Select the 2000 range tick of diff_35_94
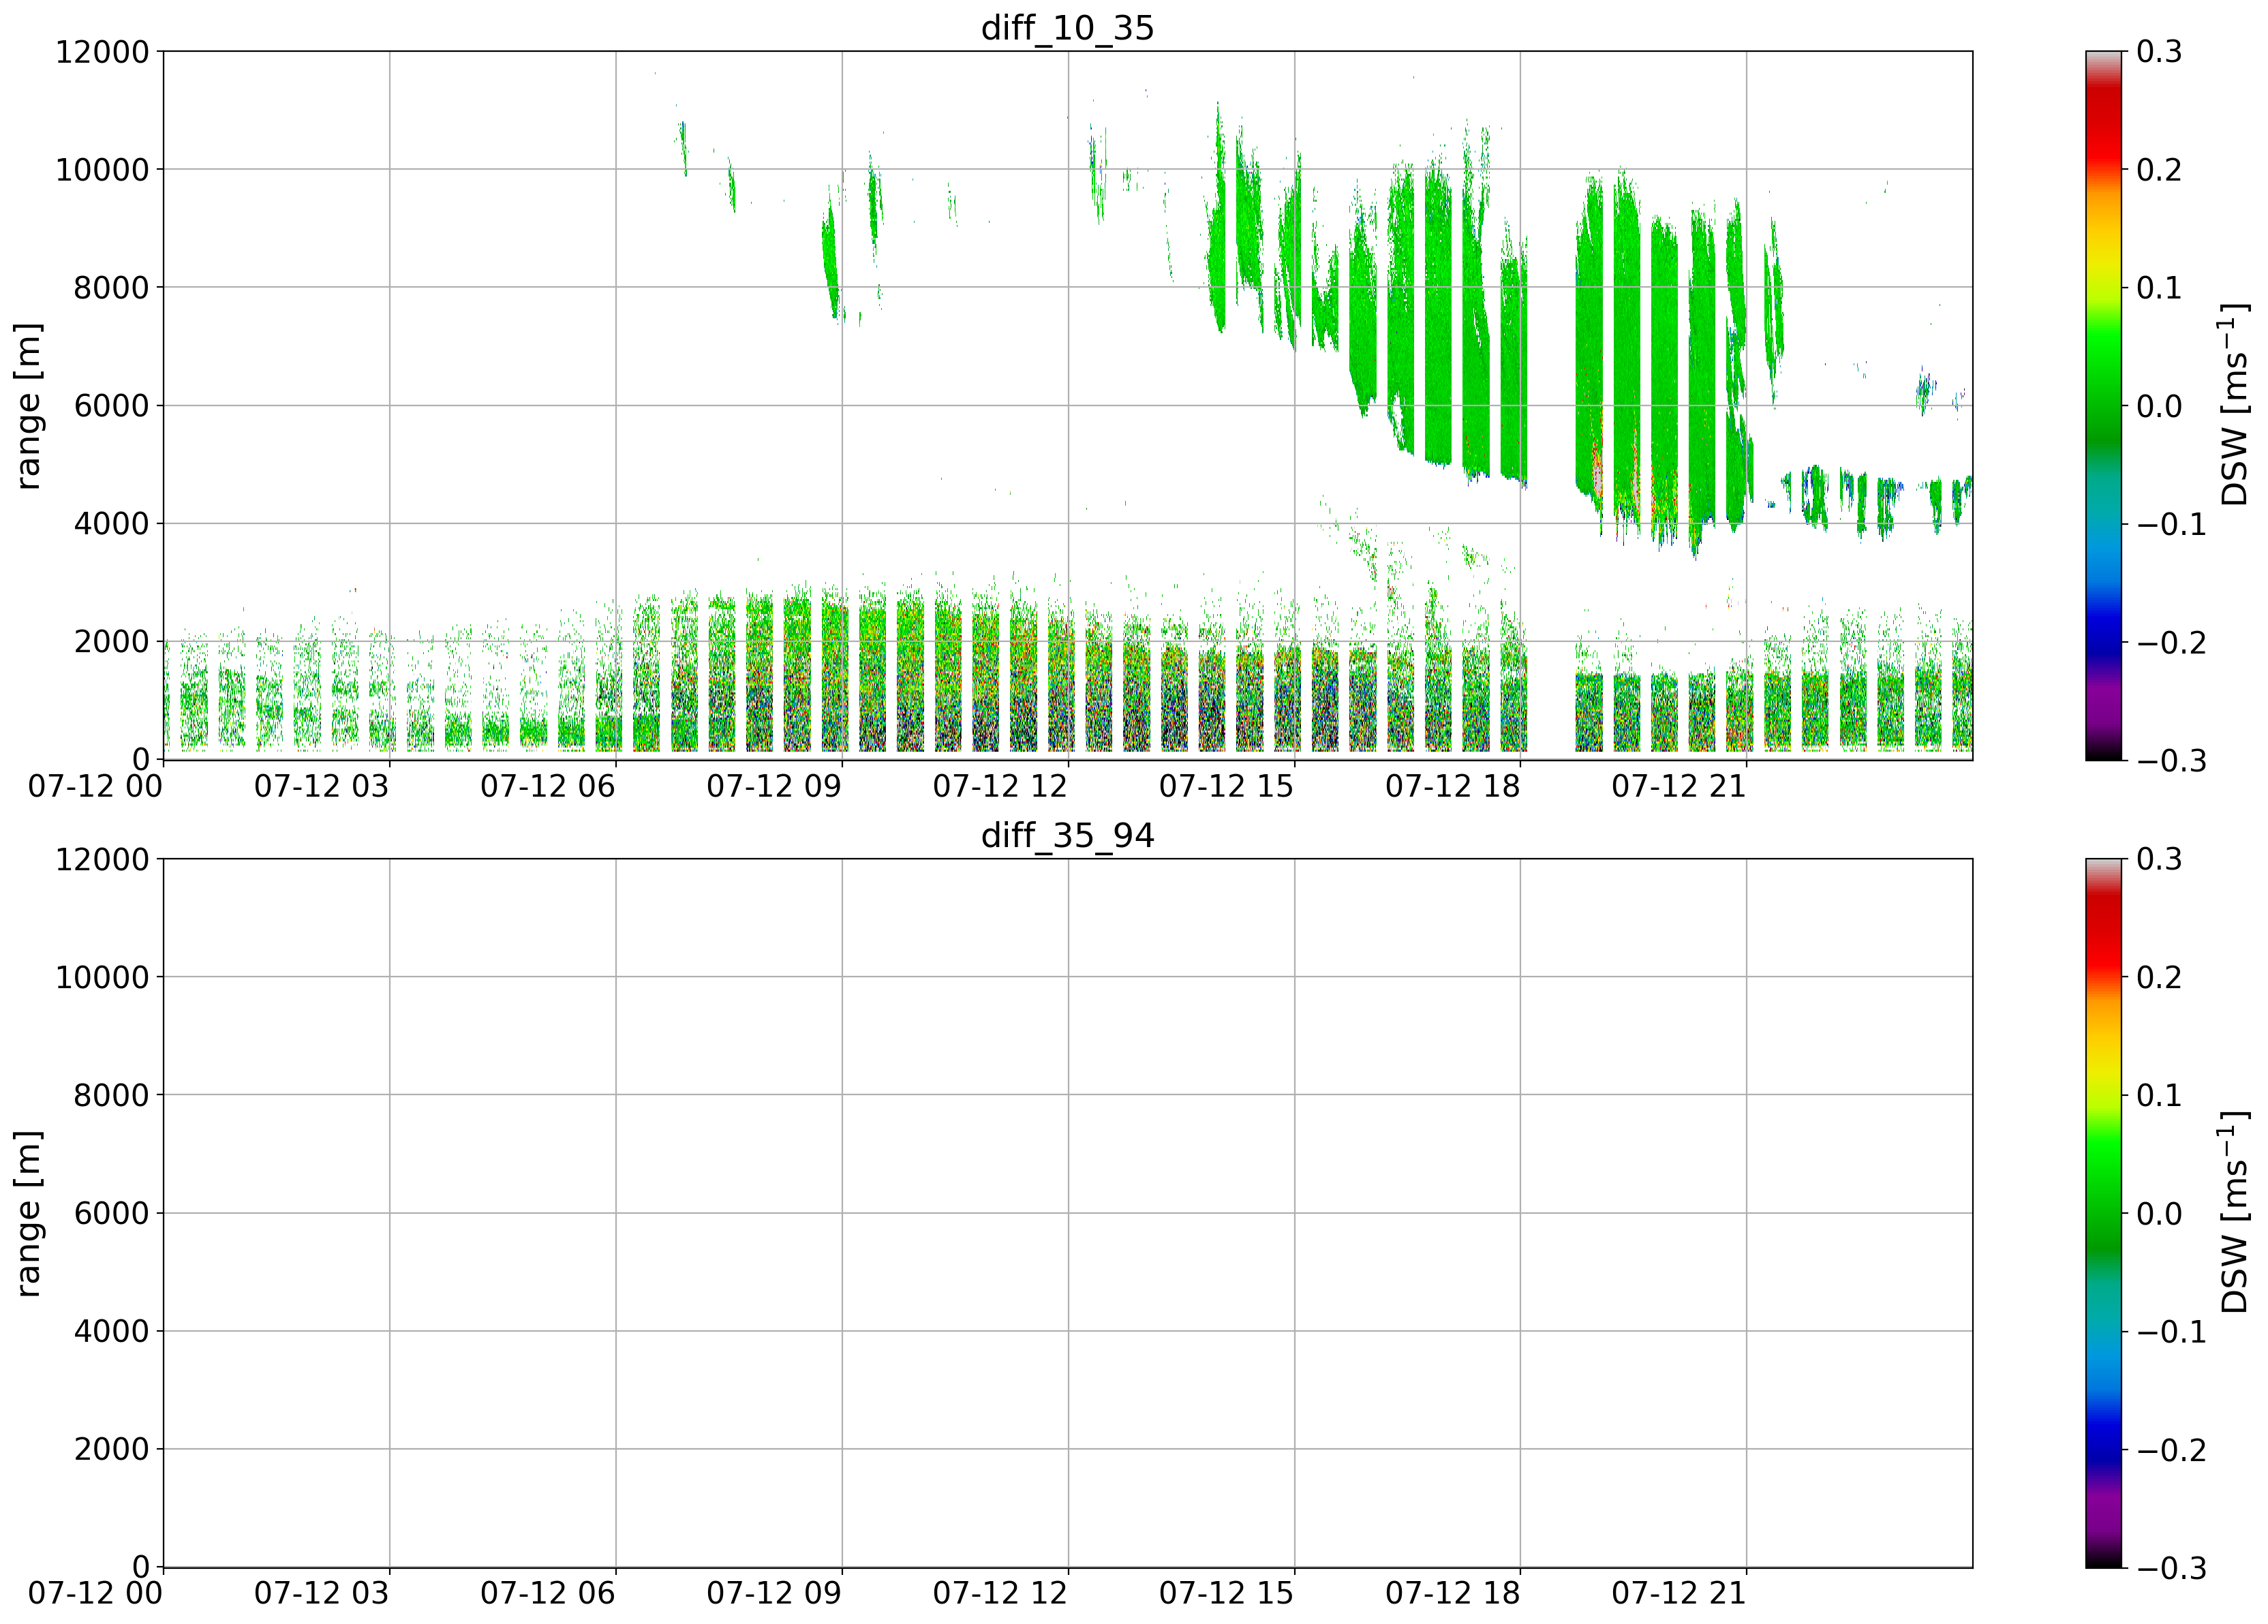This screenshot has width=2268, height=1624. 111,1450
